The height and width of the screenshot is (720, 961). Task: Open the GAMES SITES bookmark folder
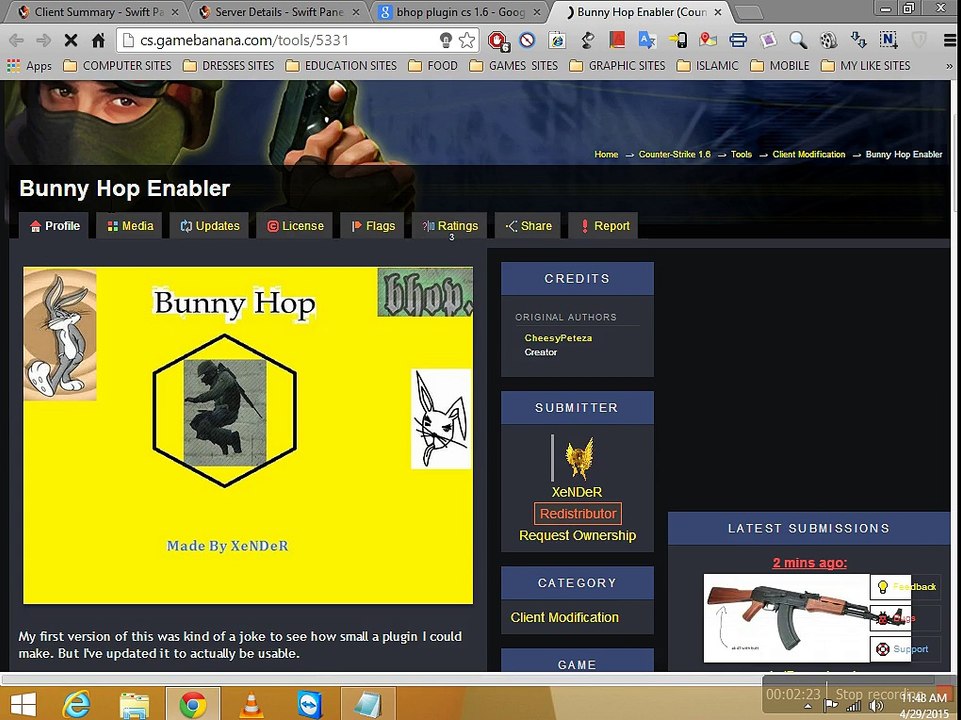click(514, 66)
